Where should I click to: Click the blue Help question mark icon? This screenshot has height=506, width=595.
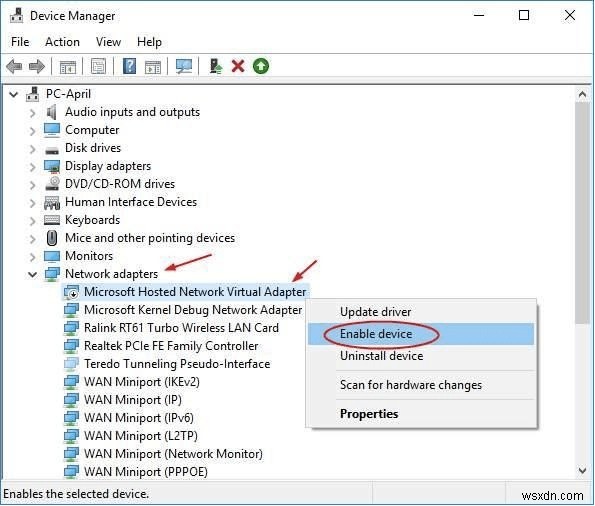click(129, 66)
